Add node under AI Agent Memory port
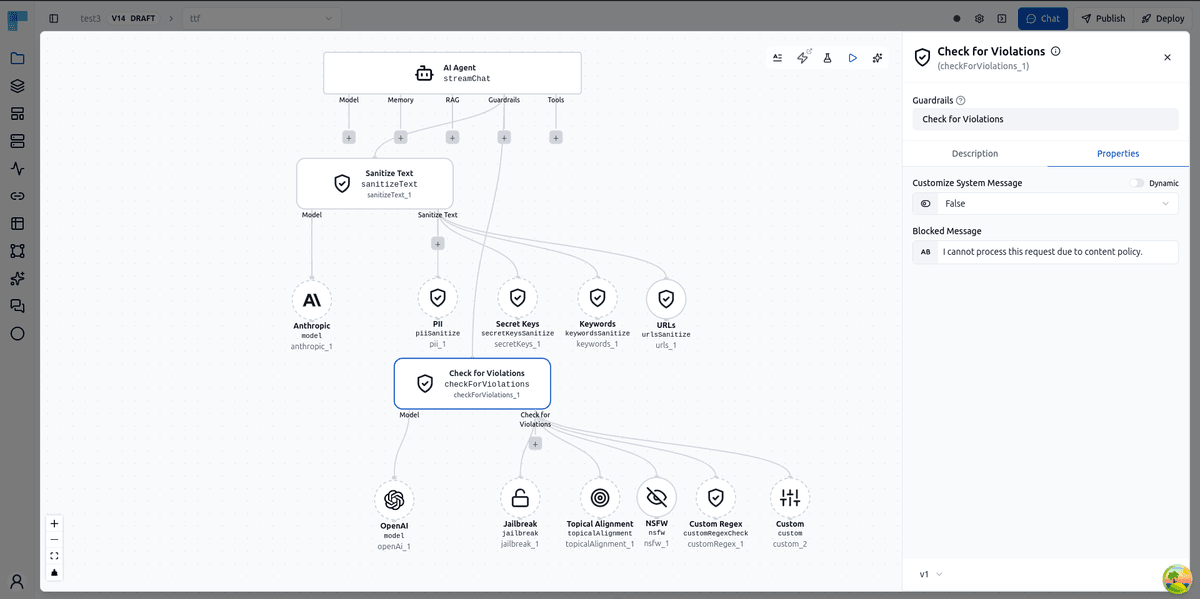1200x599 pixels. tap(401, 137)
